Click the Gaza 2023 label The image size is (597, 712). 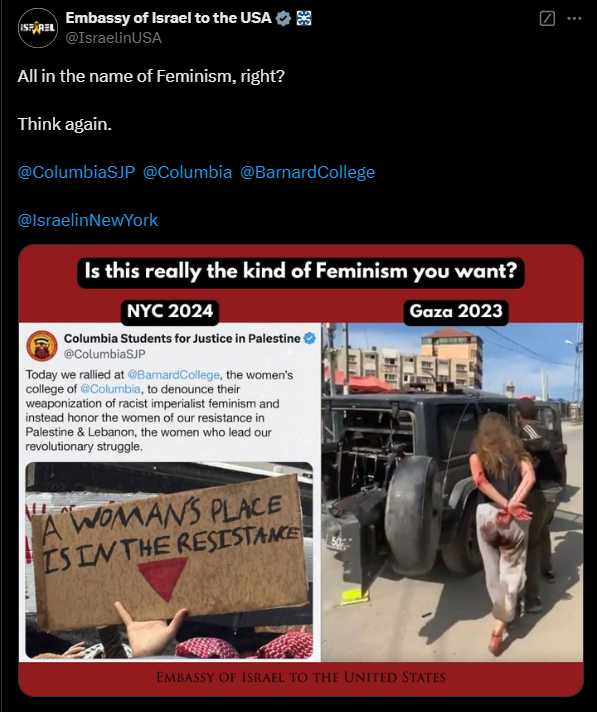pyautogui.click(x=456, y=312)
